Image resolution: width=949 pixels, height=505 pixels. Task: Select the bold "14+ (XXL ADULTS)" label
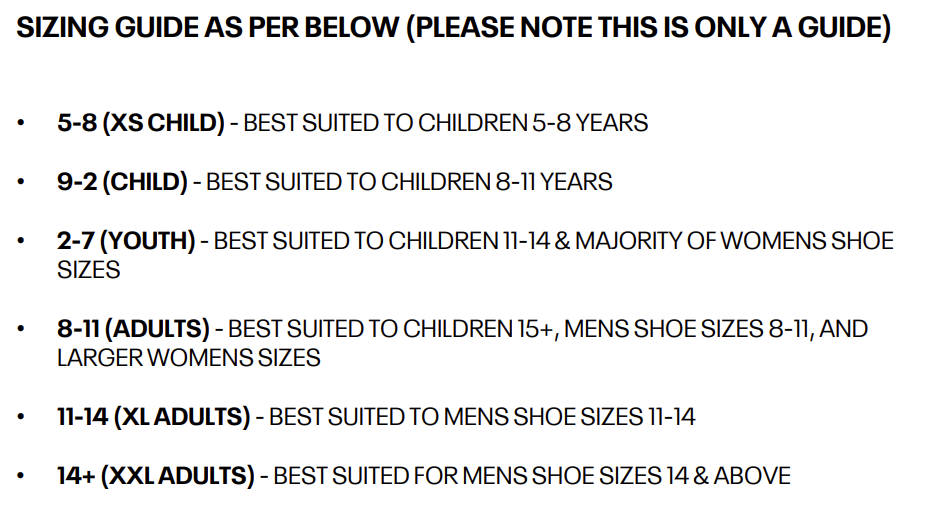[155, 475]
